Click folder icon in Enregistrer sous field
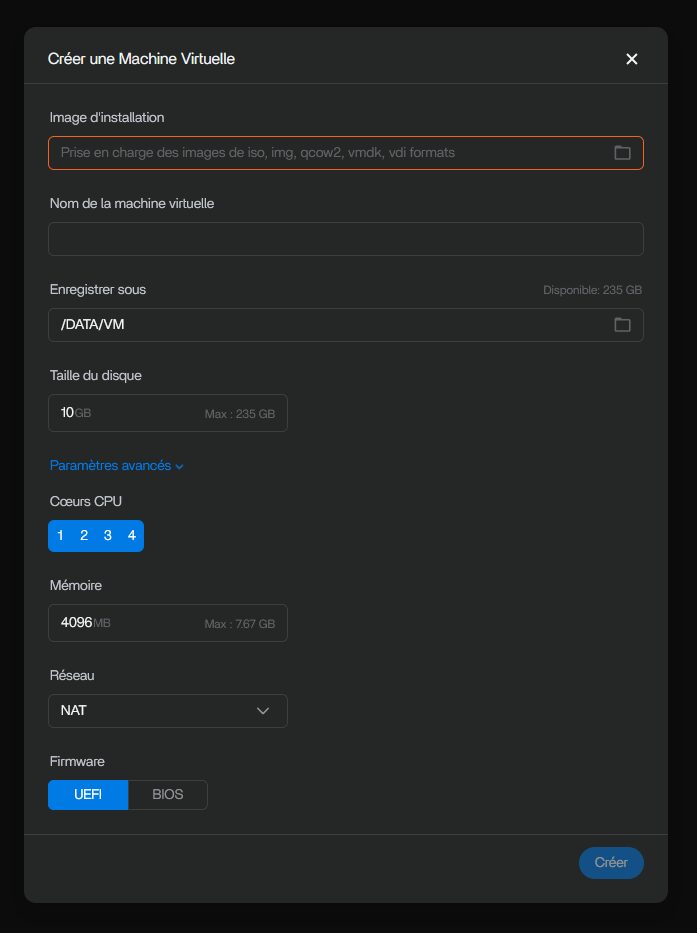The width and height of the screenshot is (697, 933). 622,325
